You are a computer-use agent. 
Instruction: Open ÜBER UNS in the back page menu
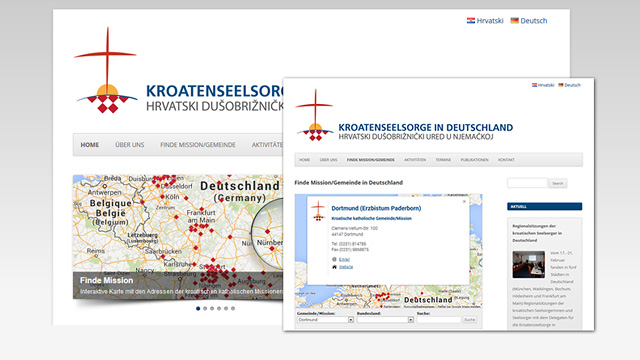(129, 144)
